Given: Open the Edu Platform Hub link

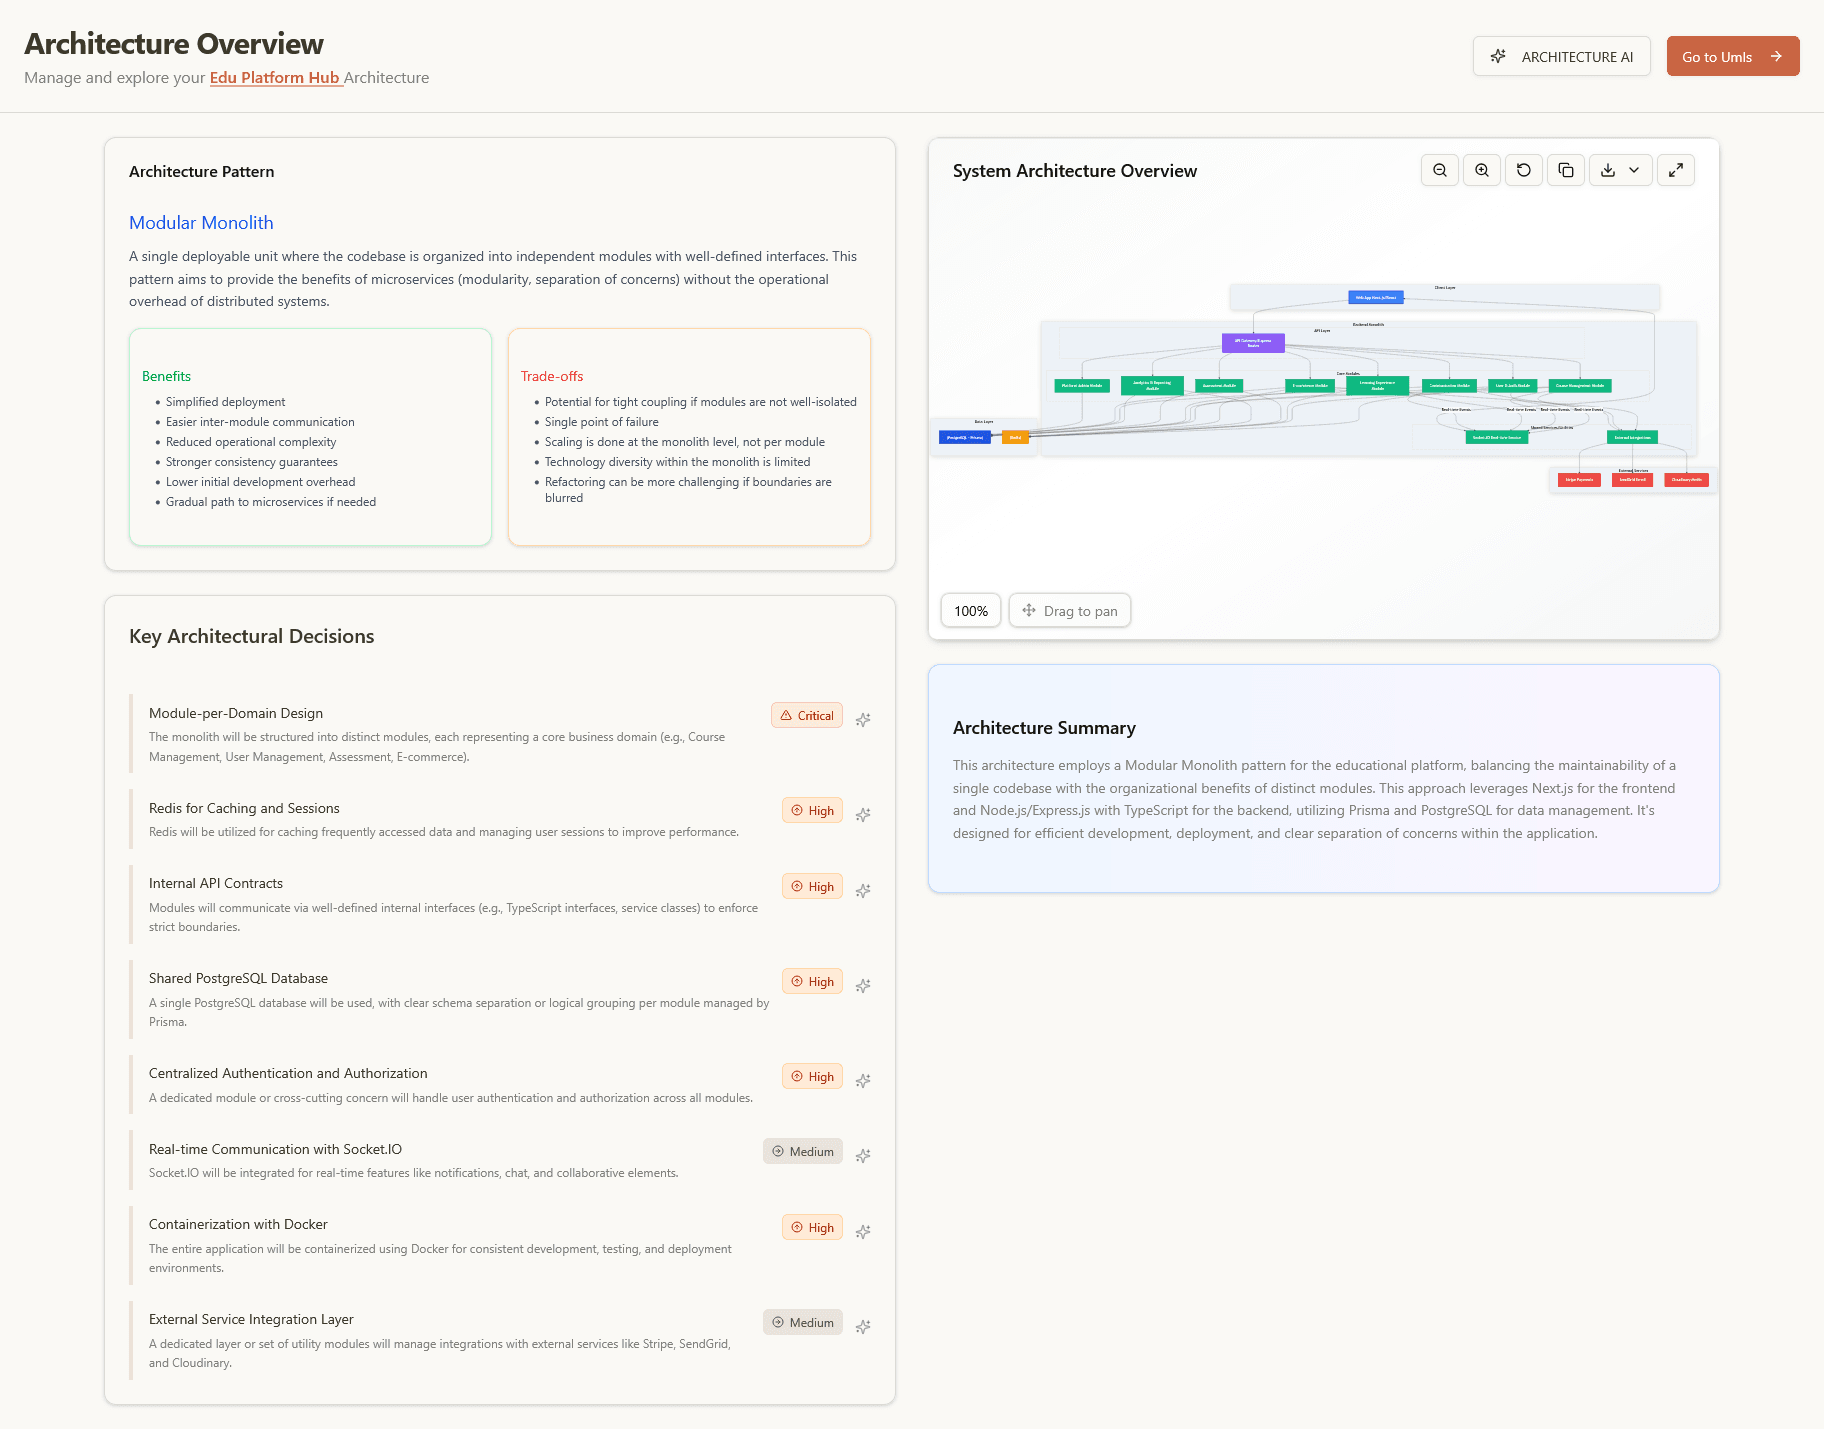Looking at the screenshot, I should pos(276,77).
